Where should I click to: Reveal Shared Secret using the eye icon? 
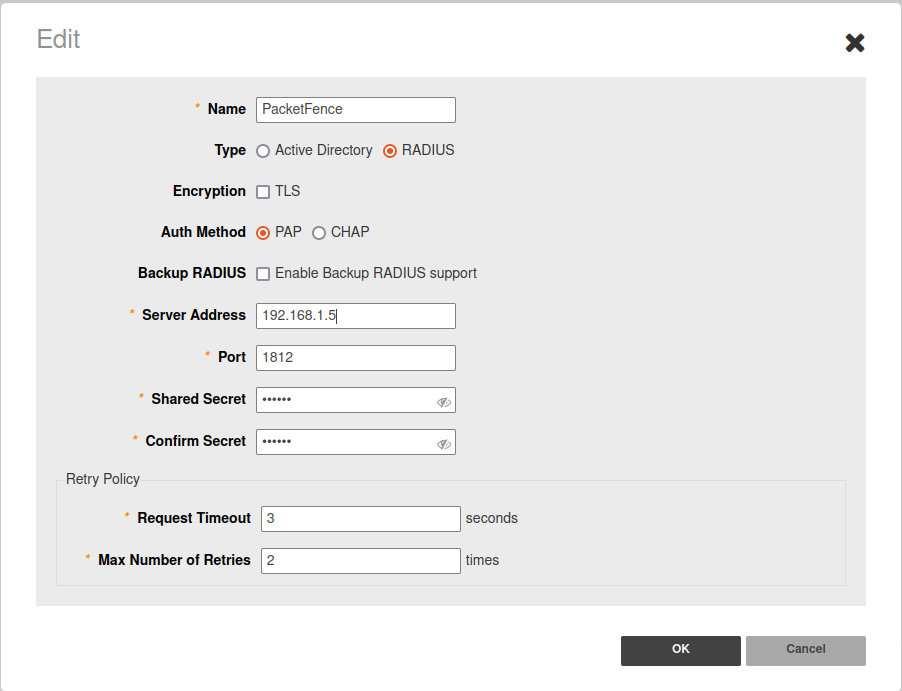(x=444, y=402)
